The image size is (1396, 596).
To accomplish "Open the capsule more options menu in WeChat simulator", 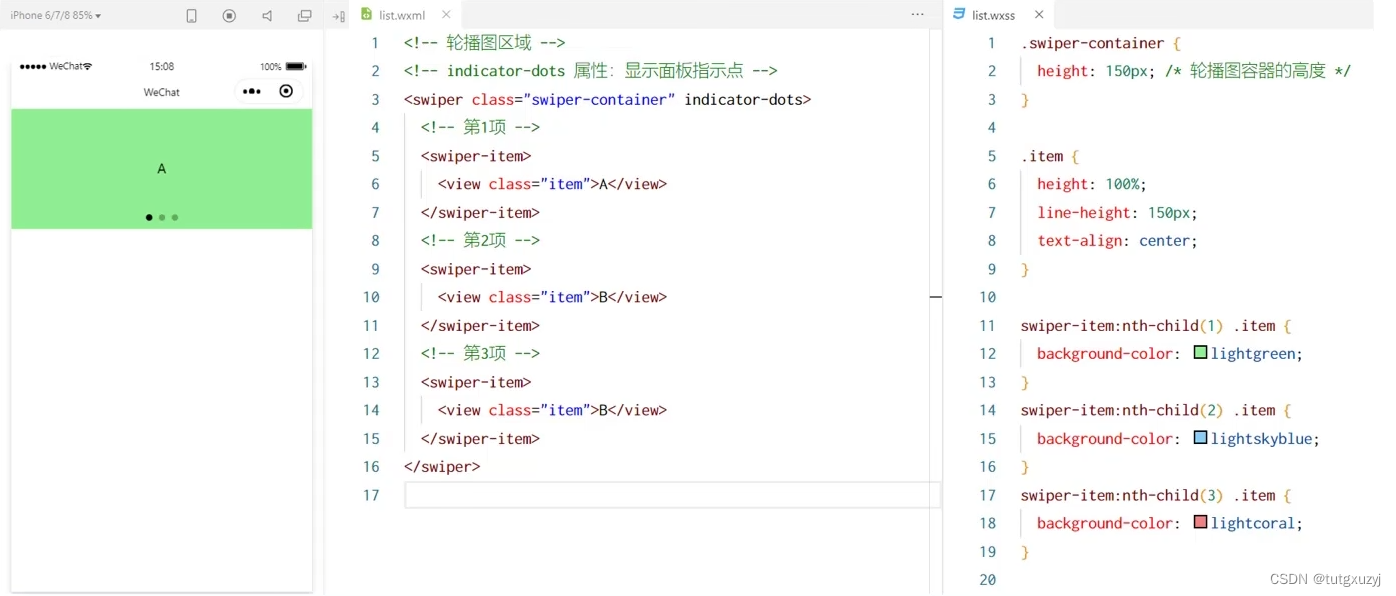I will pyautogui.click(x=252, y=91).
